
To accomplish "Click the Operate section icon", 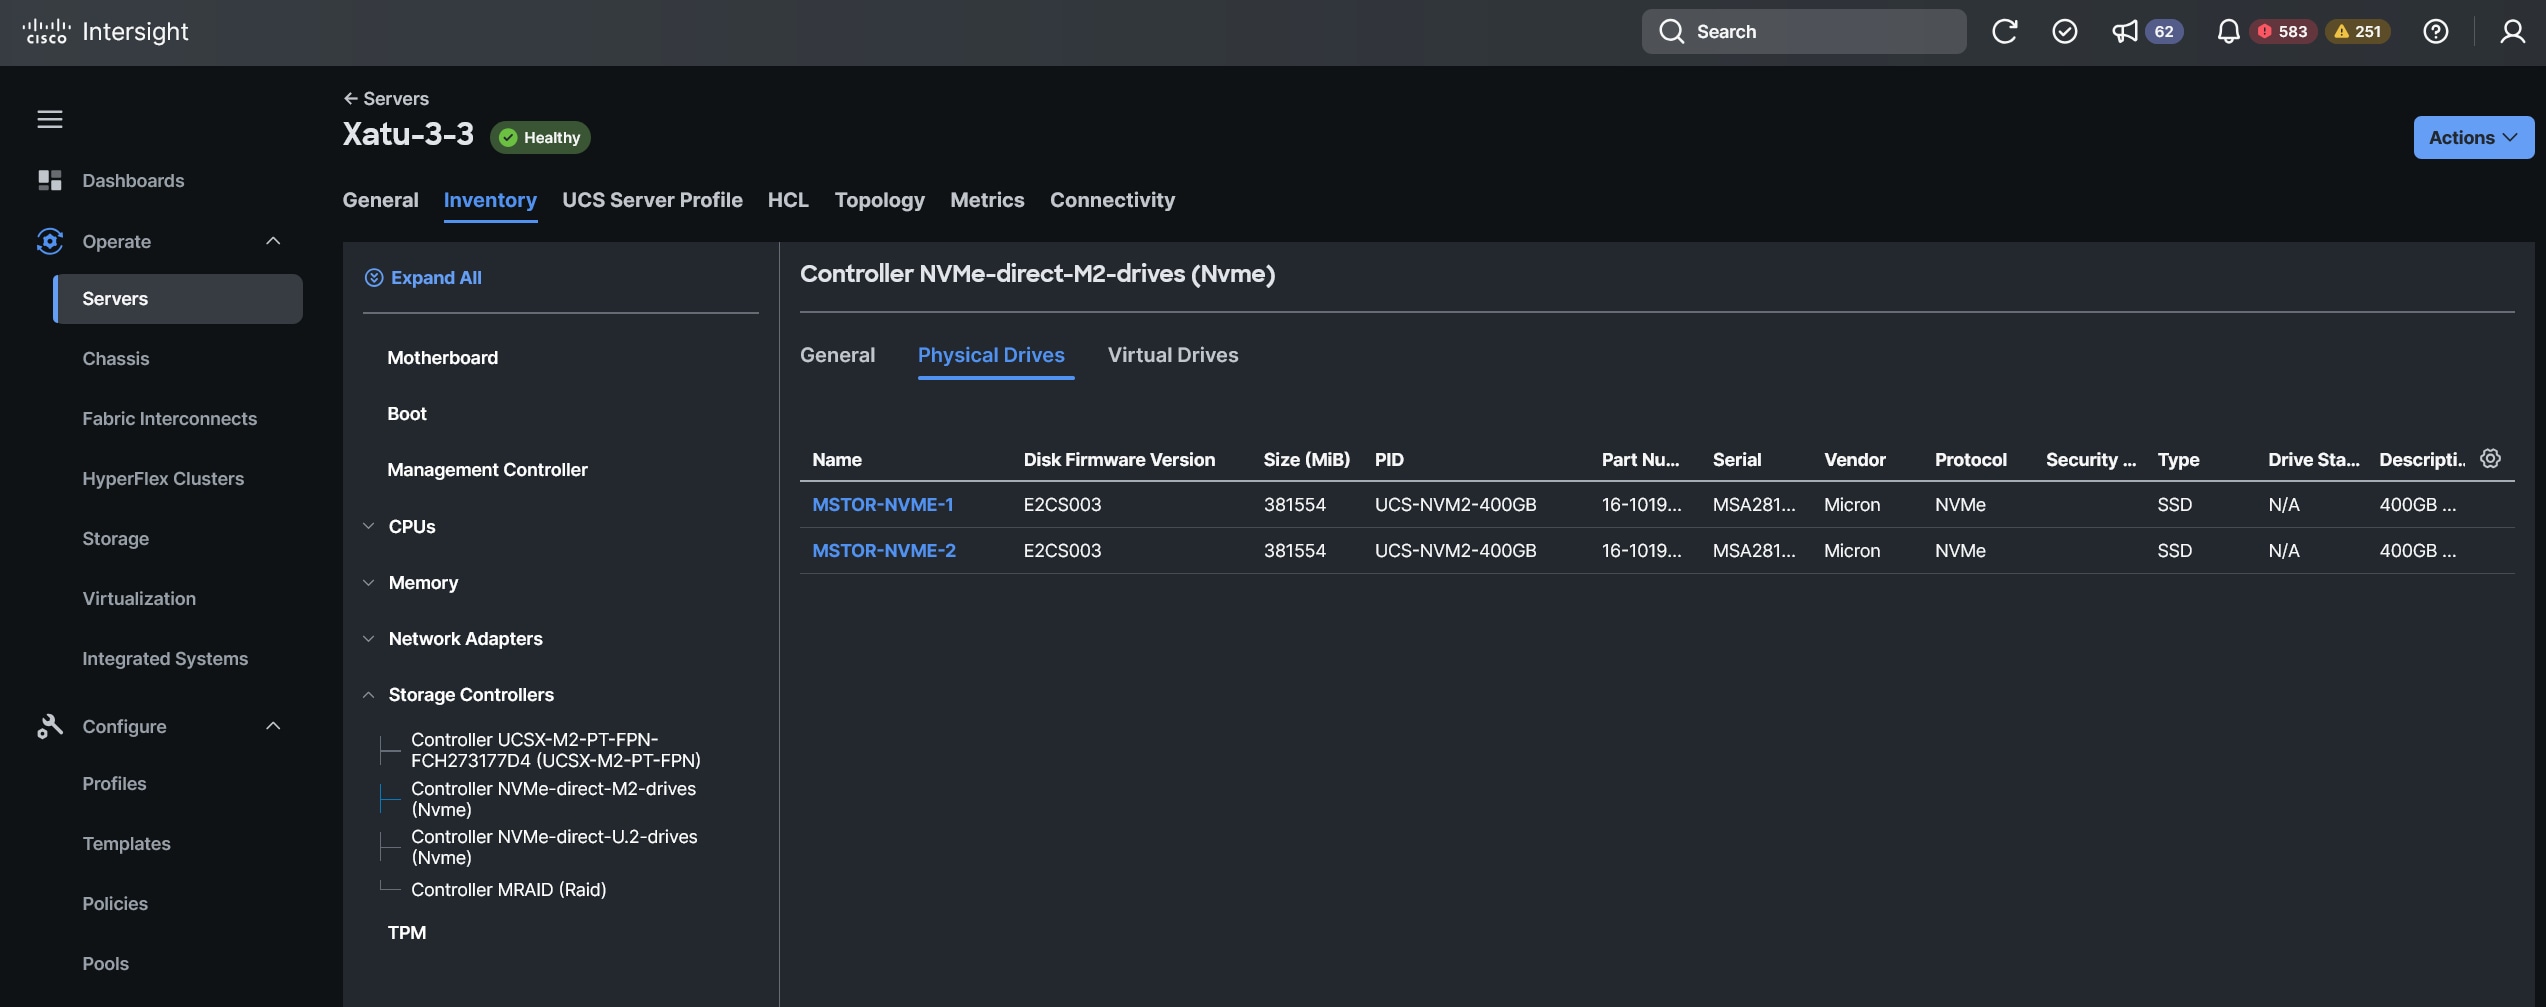I will pyautogui.click(x=49, y=241).
